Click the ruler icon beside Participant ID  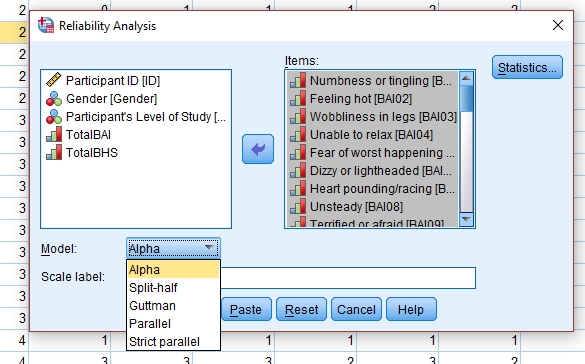pos(54,80)
